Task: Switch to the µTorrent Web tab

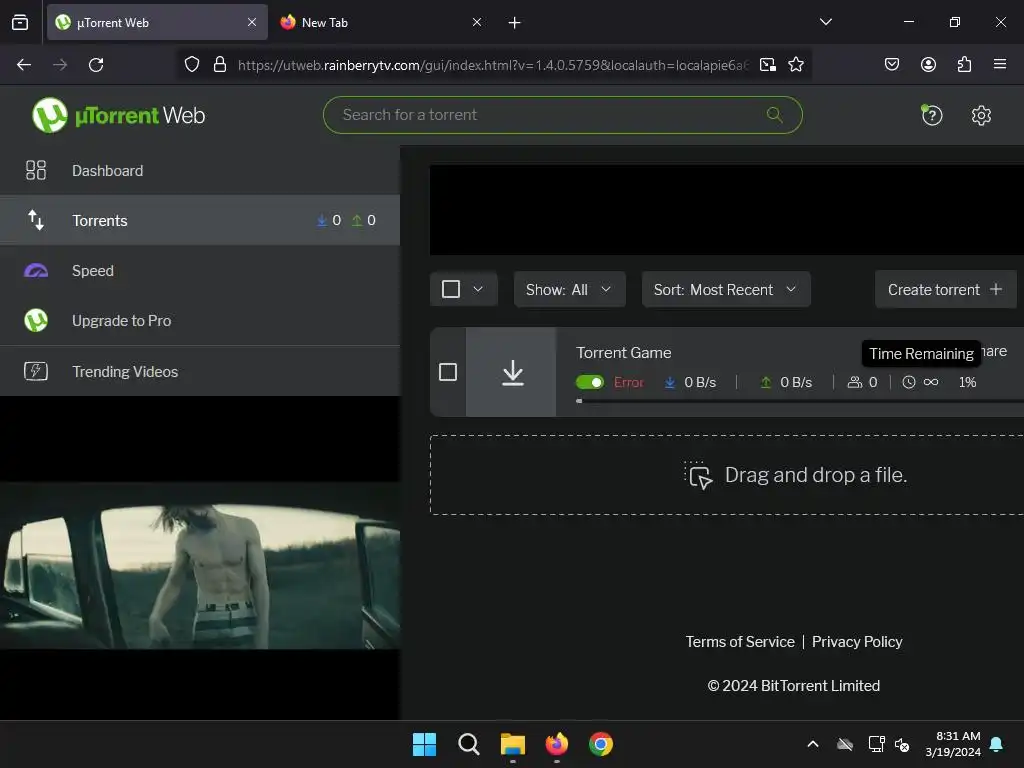Action: (157, 22)
